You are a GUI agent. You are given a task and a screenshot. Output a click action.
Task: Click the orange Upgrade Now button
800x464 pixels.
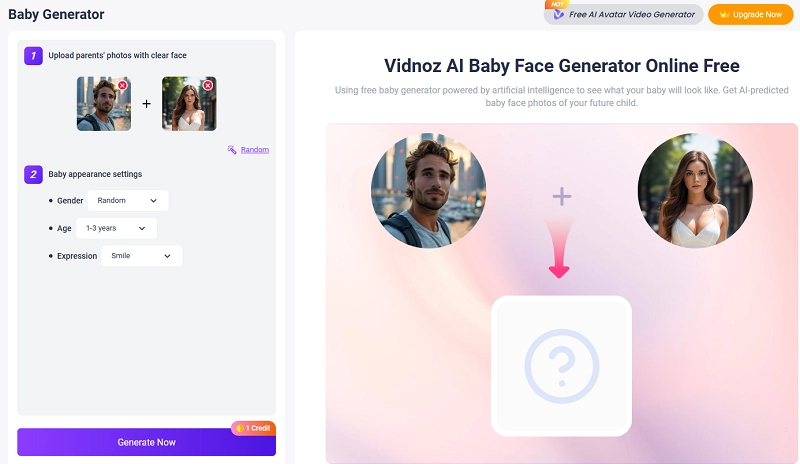(750, 15)
